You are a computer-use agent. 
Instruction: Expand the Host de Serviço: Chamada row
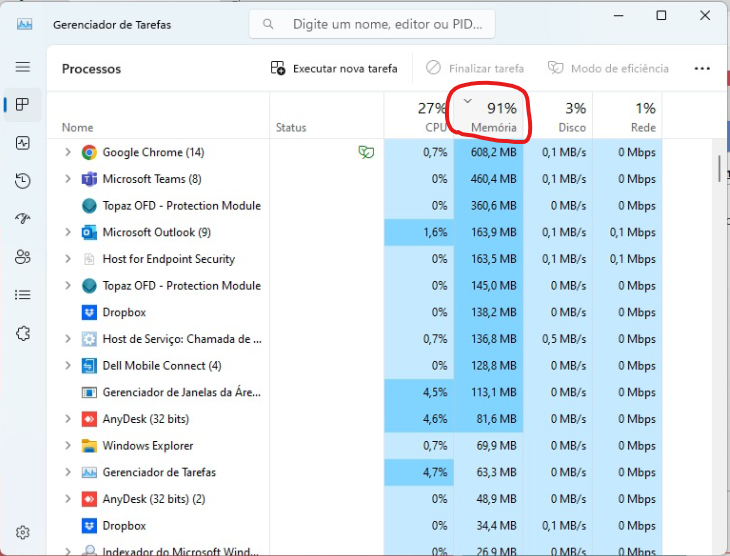pos(68,339)
